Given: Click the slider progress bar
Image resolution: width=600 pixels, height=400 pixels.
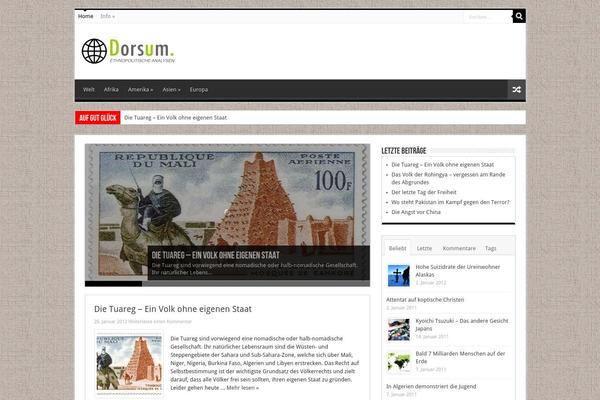Looking at the screenshot, I should click(227, 284).
